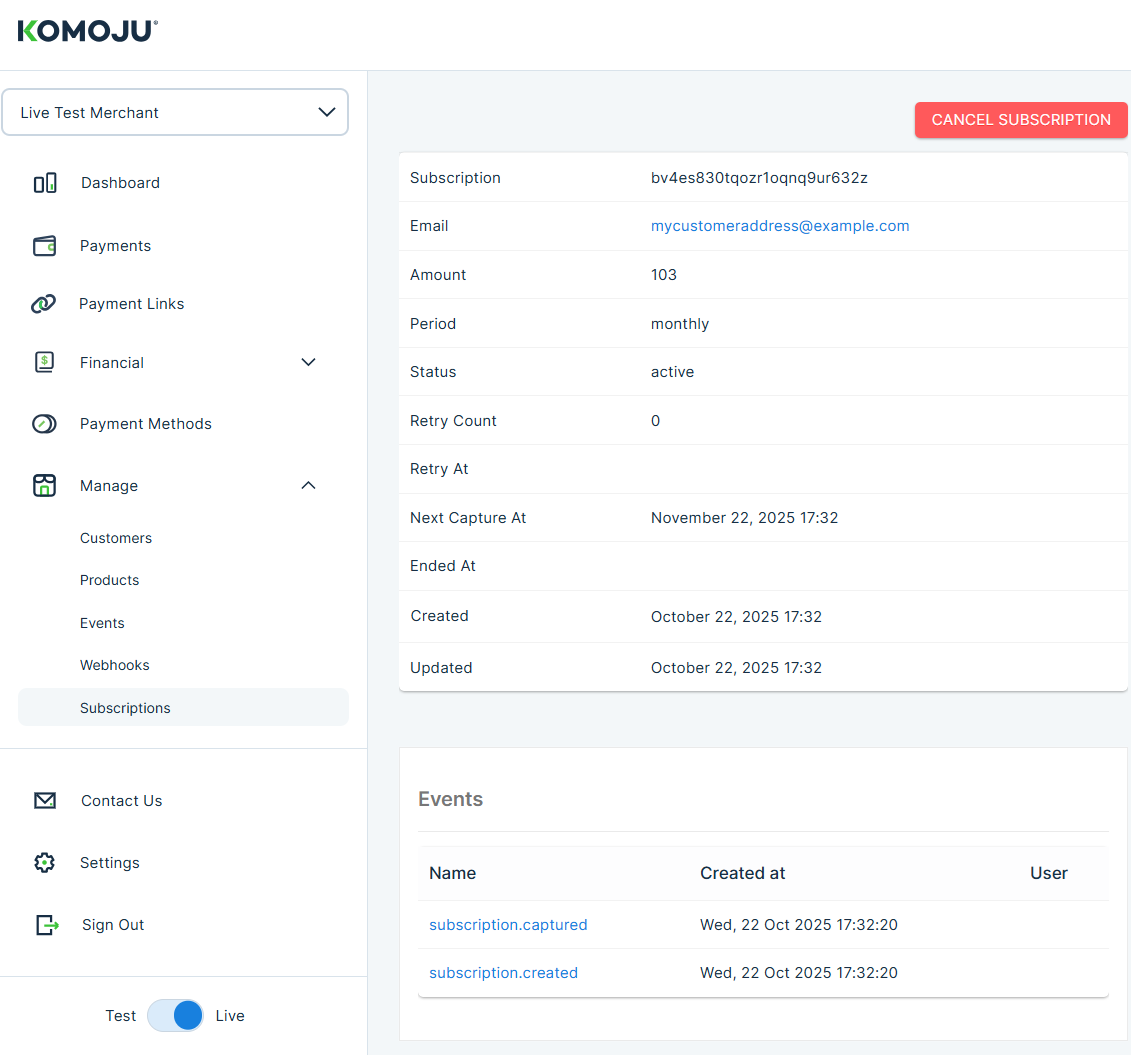Click the Test mode label

click(120, 1015)
